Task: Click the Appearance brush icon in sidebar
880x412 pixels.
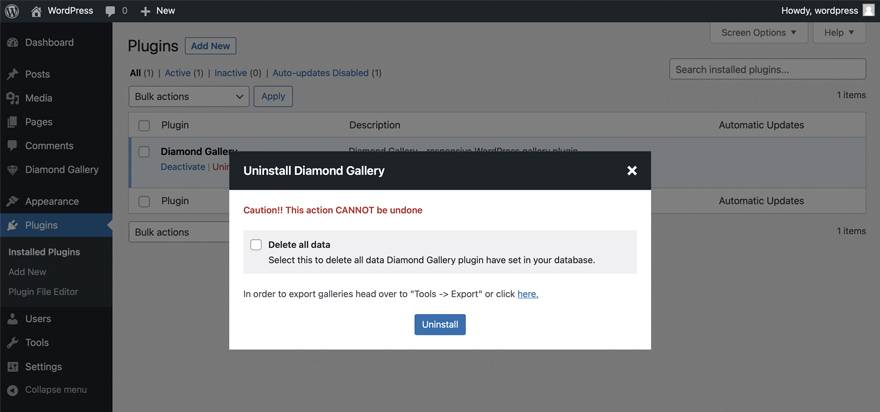Action: tap(12, 202)
